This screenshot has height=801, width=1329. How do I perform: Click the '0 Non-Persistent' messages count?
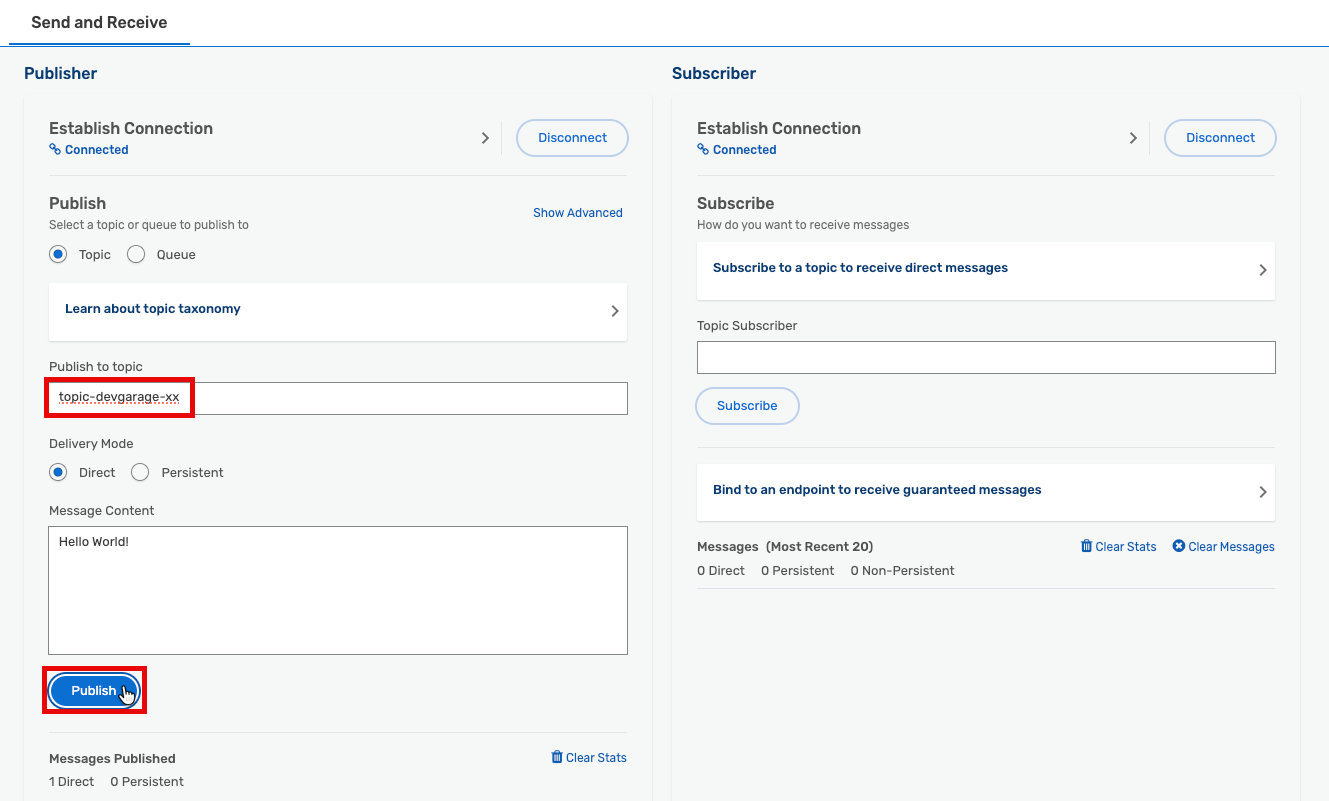tap(902, 571)
